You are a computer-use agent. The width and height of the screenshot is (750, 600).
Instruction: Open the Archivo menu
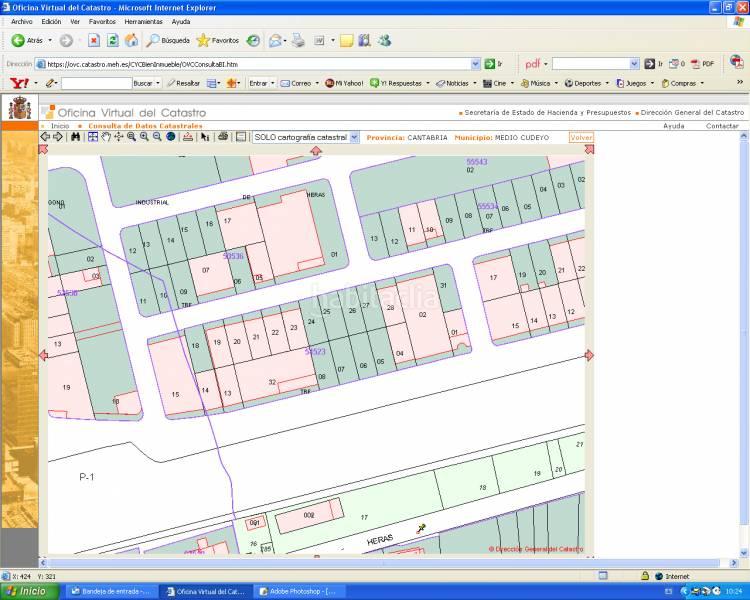pos(21,21)
